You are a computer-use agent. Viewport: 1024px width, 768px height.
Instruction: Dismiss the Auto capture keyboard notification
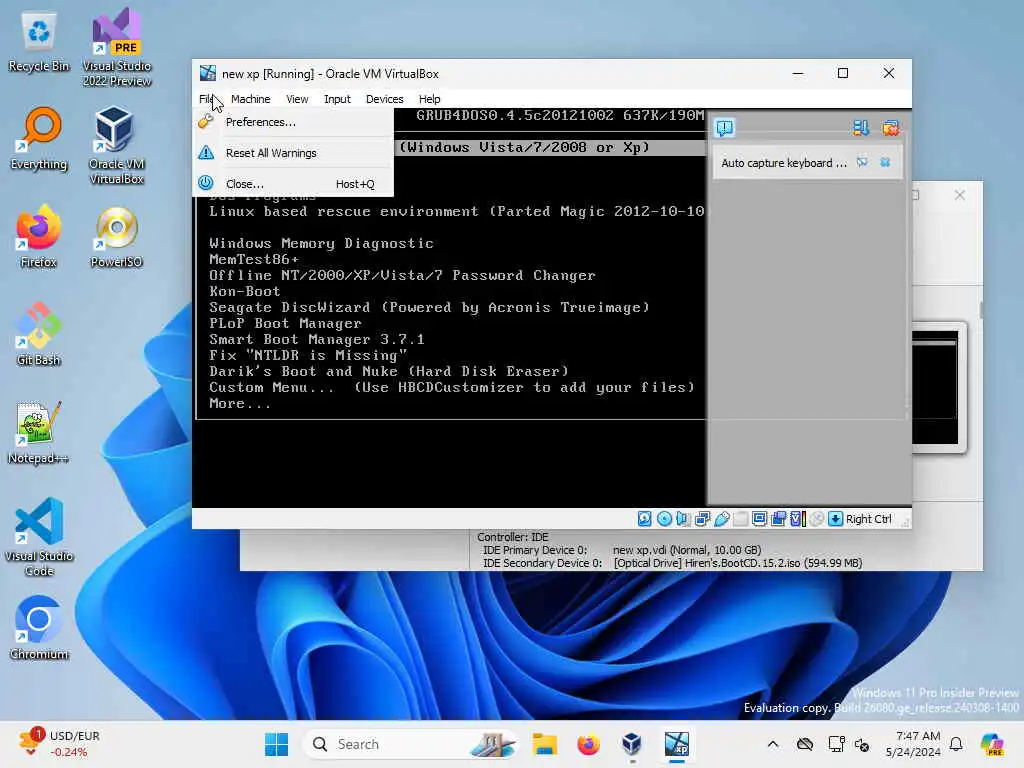(x=885, y=162)
